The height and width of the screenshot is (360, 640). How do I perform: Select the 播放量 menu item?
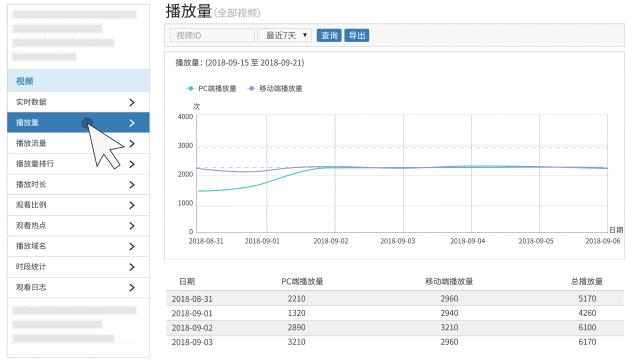78,122
